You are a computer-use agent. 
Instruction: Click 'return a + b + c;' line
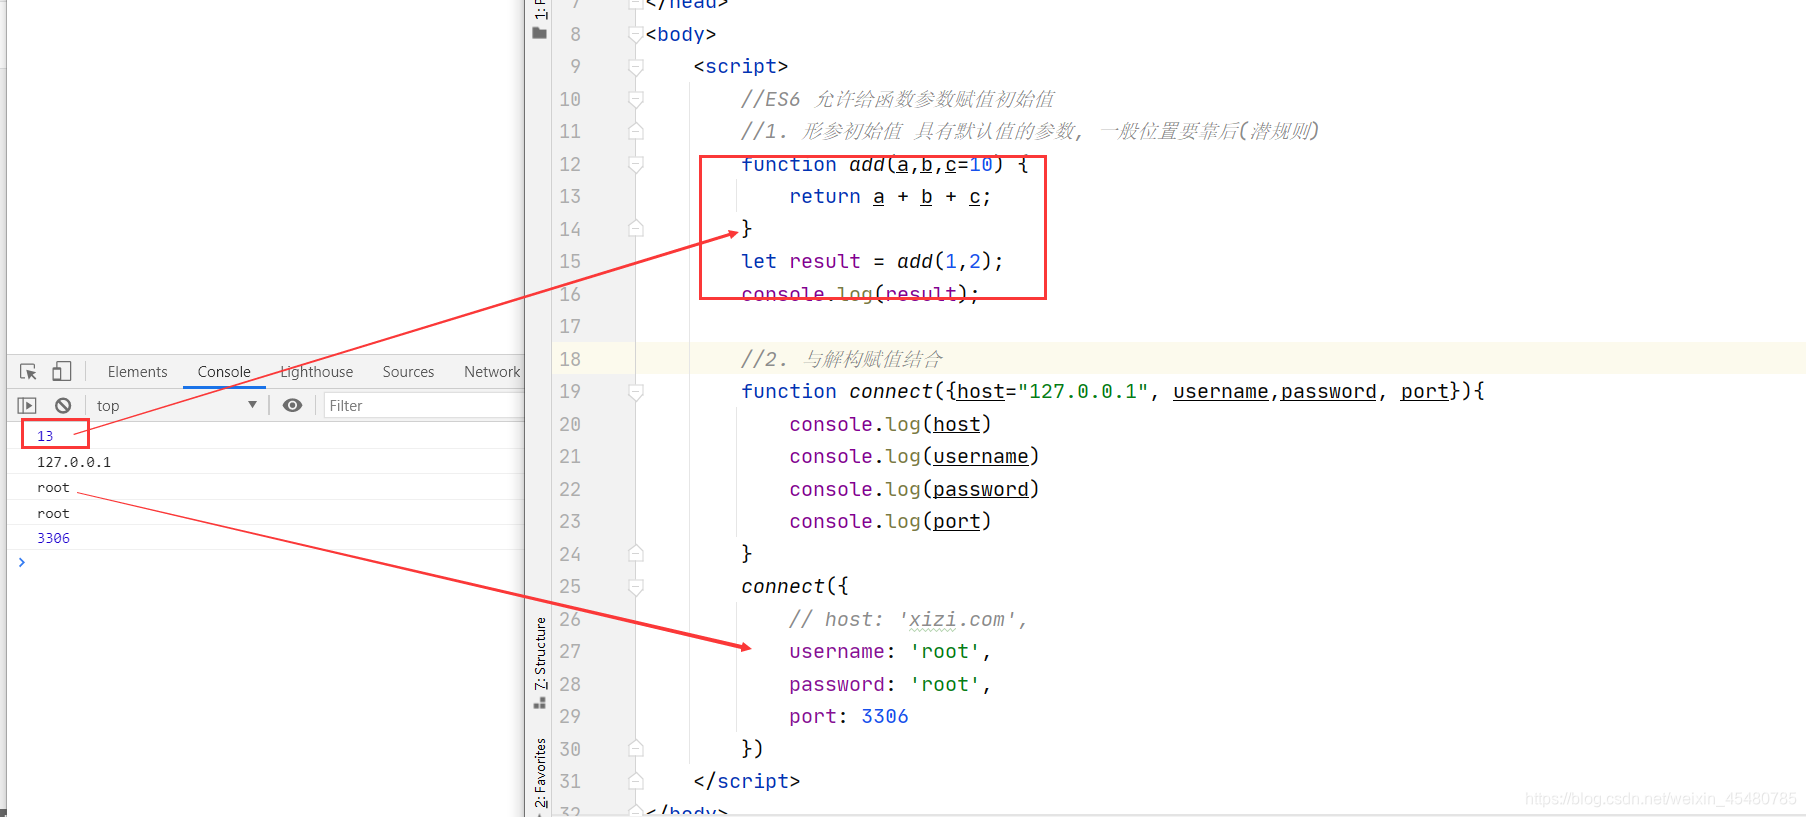click(x=890, y=197)
